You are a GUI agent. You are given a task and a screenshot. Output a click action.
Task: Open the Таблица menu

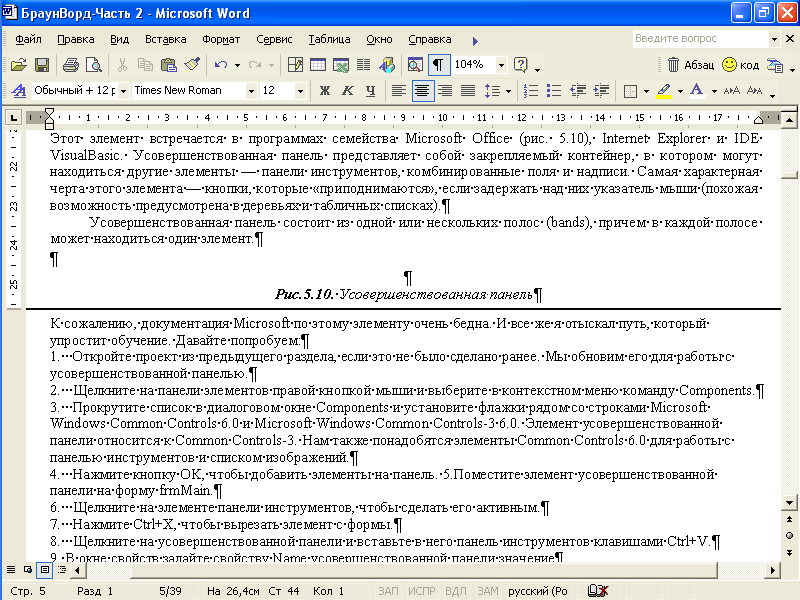(x=329, y=39)
